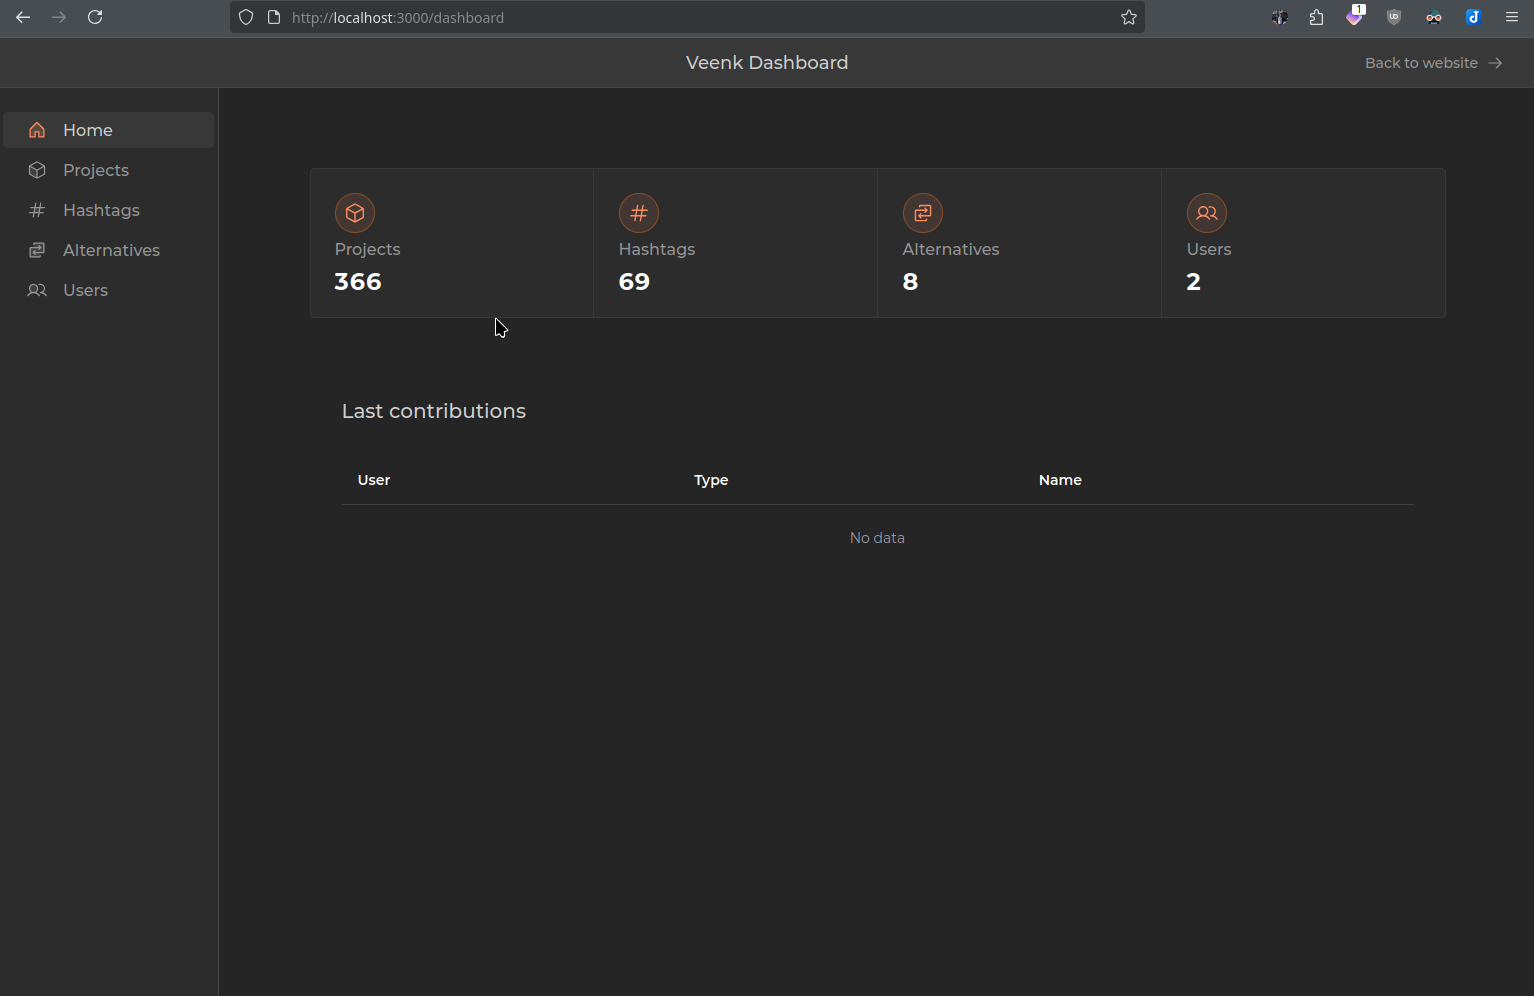Screen dimensions: 1534x996
Task: Open the uBlock Origin shield extension
Action: click(x=1394, y=17)
